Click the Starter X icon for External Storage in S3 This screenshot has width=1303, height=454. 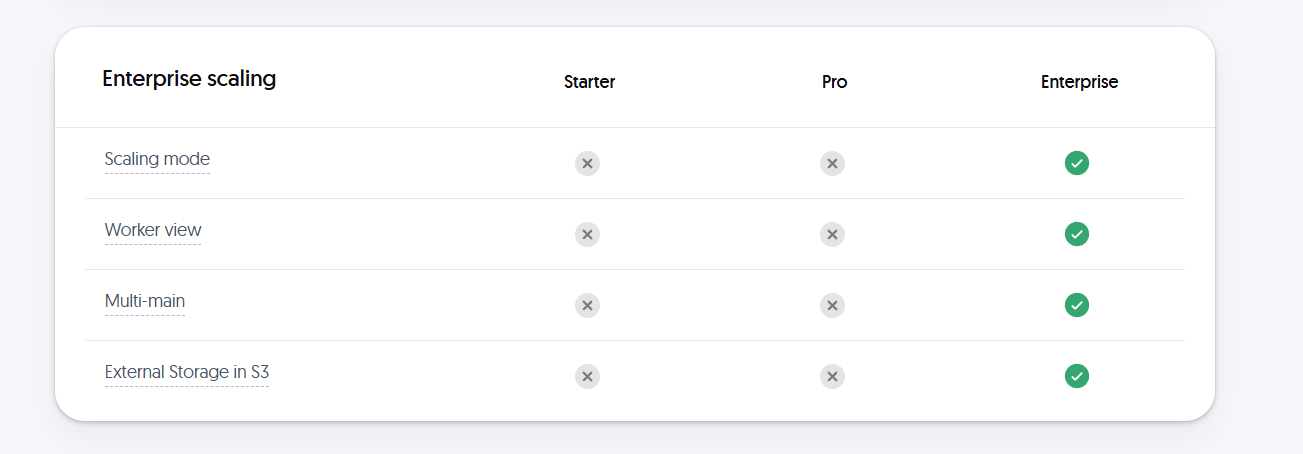(587, 376)
